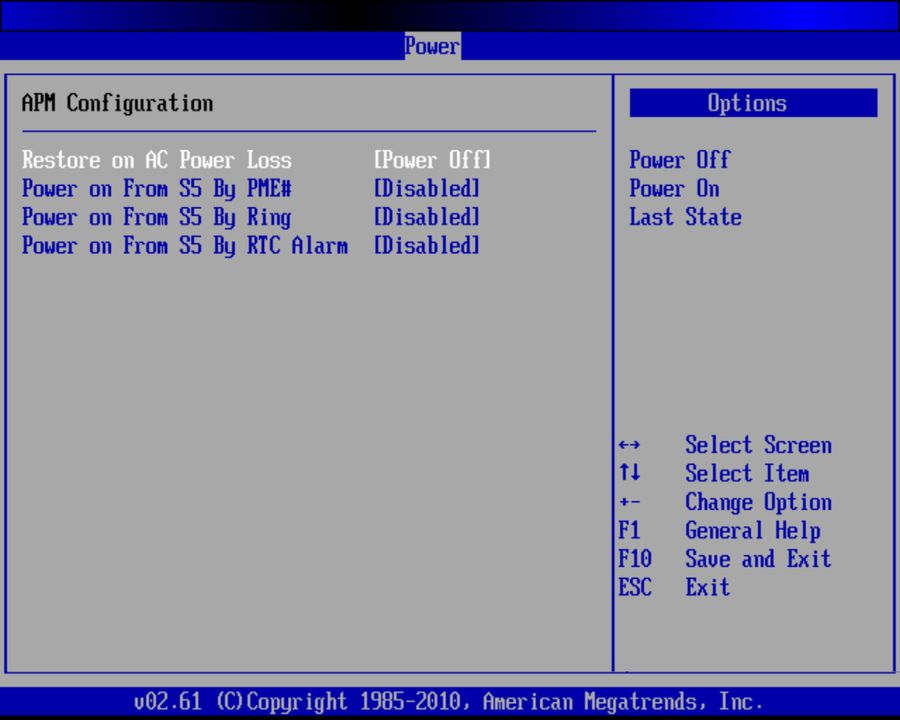The image size is (900, 720).
Task: Choose Power On from the Options list
Action: point(674,188)
